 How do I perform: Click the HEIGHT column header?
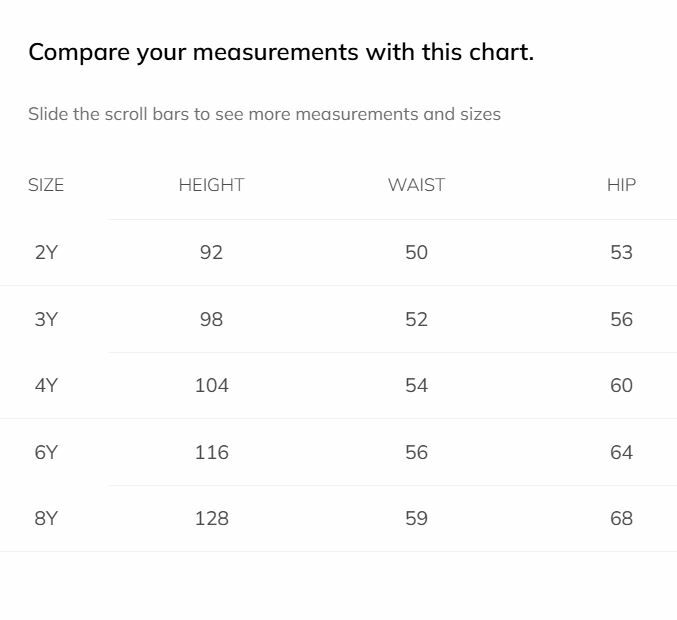click(211, 185)
